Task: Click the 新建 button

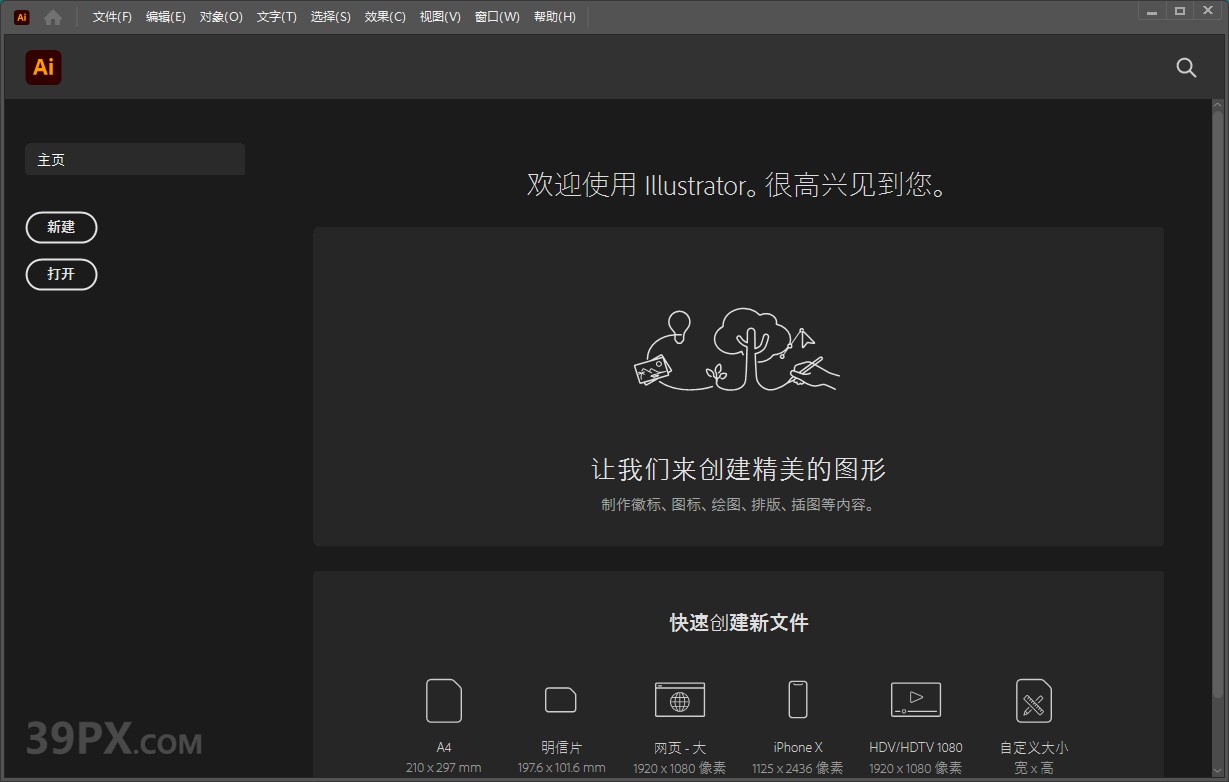Action: click(61, 227)
